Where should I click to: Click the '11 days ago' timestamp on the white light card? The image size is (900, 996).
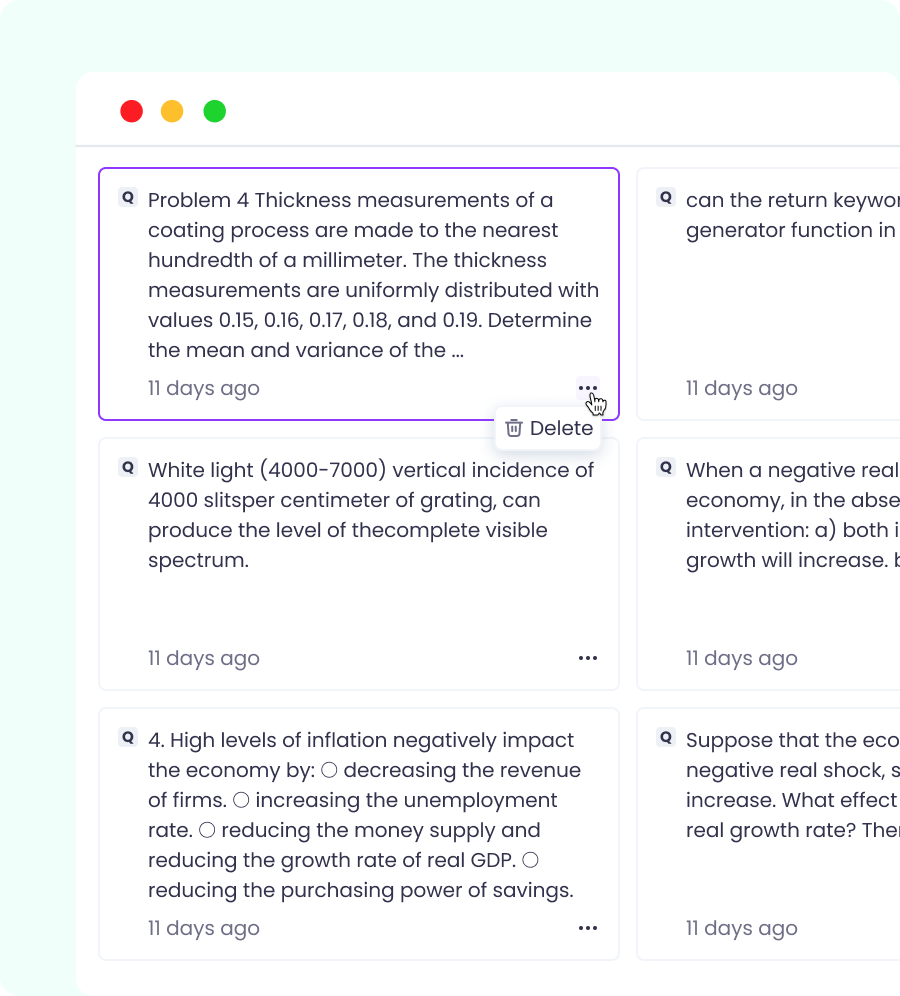[203, 658]
